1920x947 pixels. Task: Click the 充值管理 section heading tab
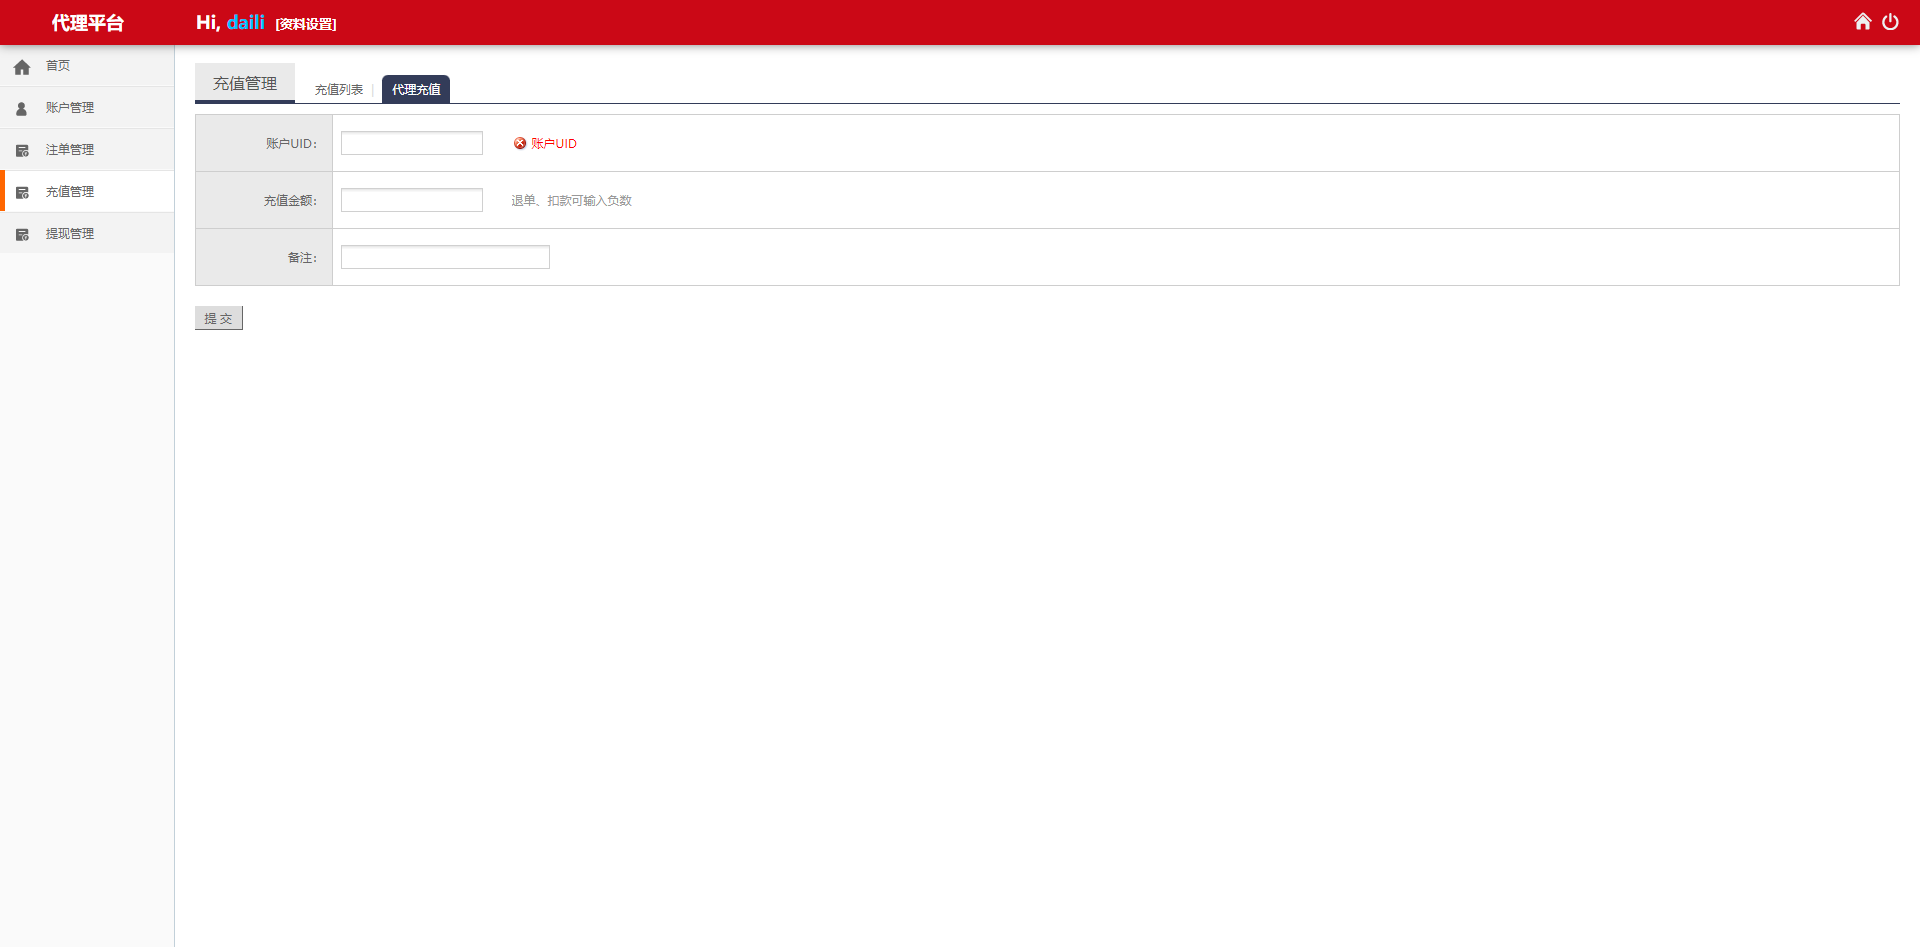(x=245, y=83)
